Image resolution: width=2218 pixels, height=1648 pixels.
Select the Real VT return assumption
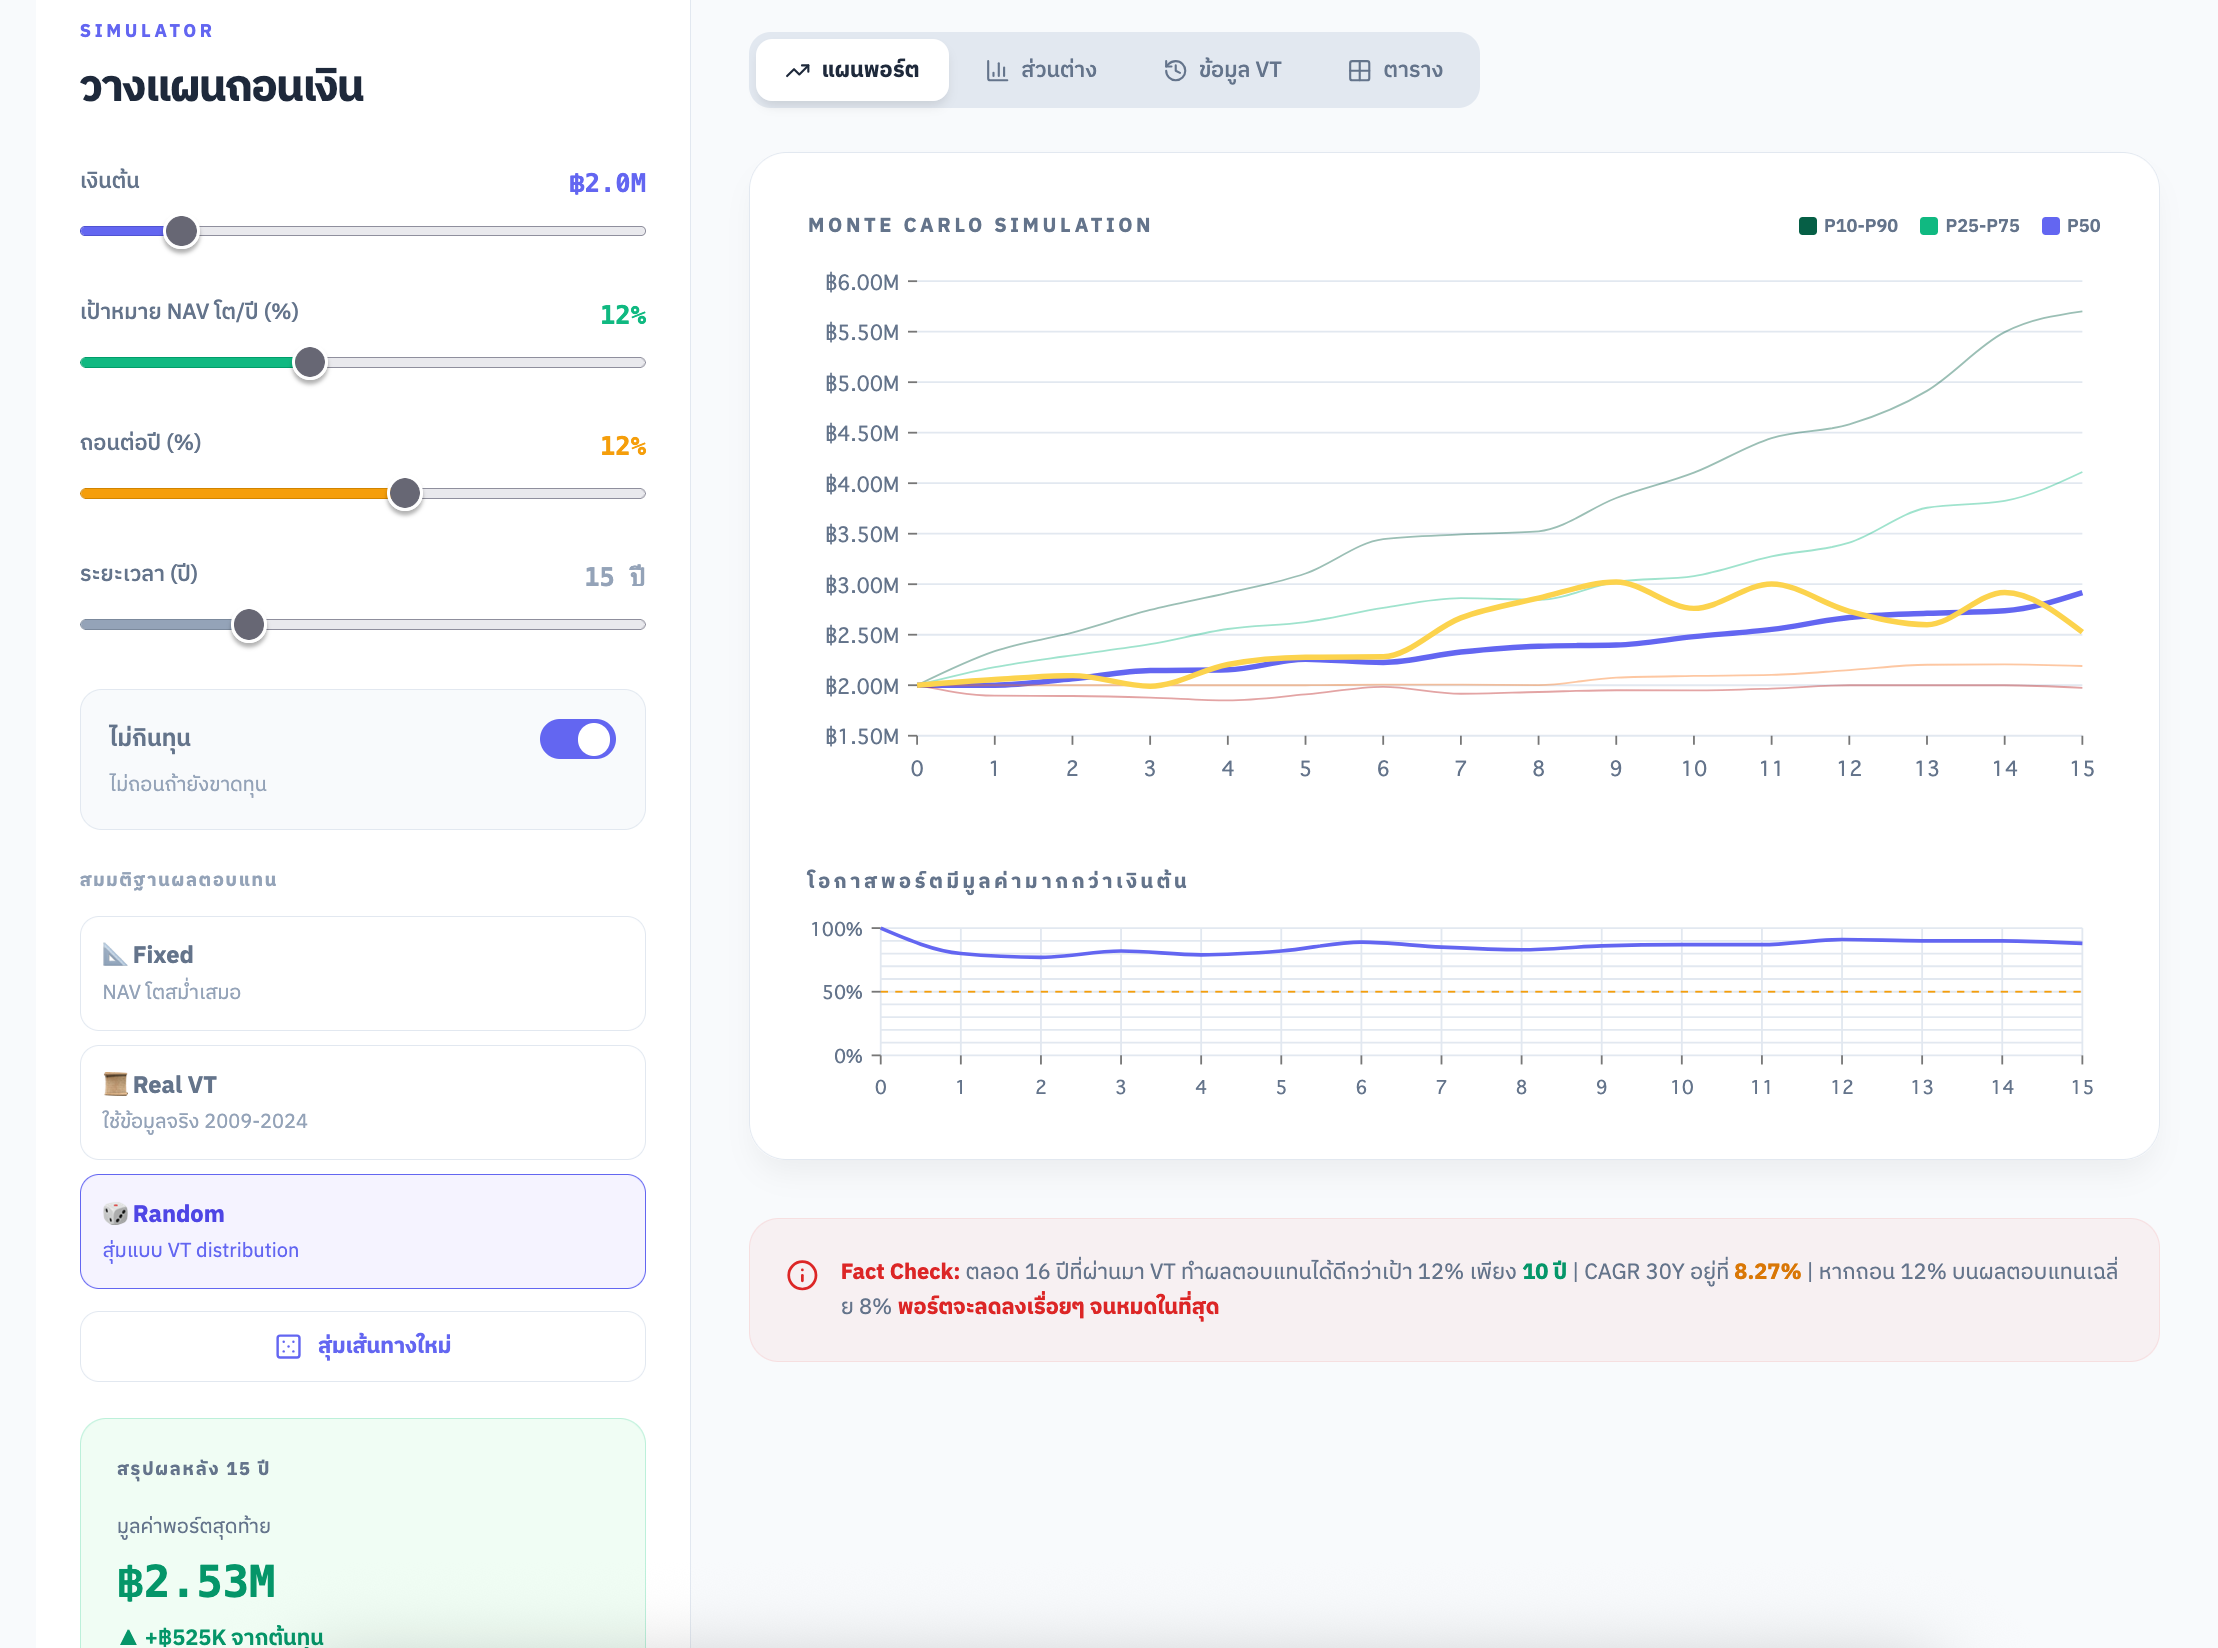[x=362, y=1102]
